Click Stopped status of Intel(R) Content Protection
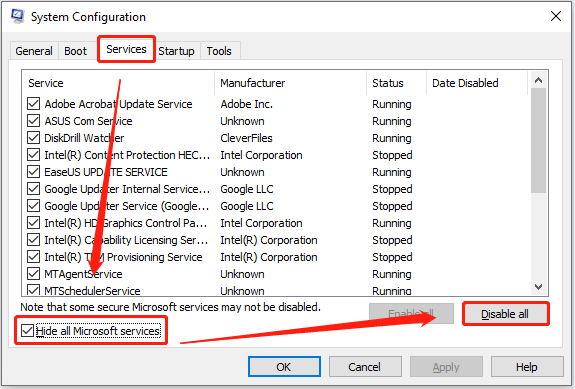Viewport: 575px width, 389px height. [x=392, y=155]
